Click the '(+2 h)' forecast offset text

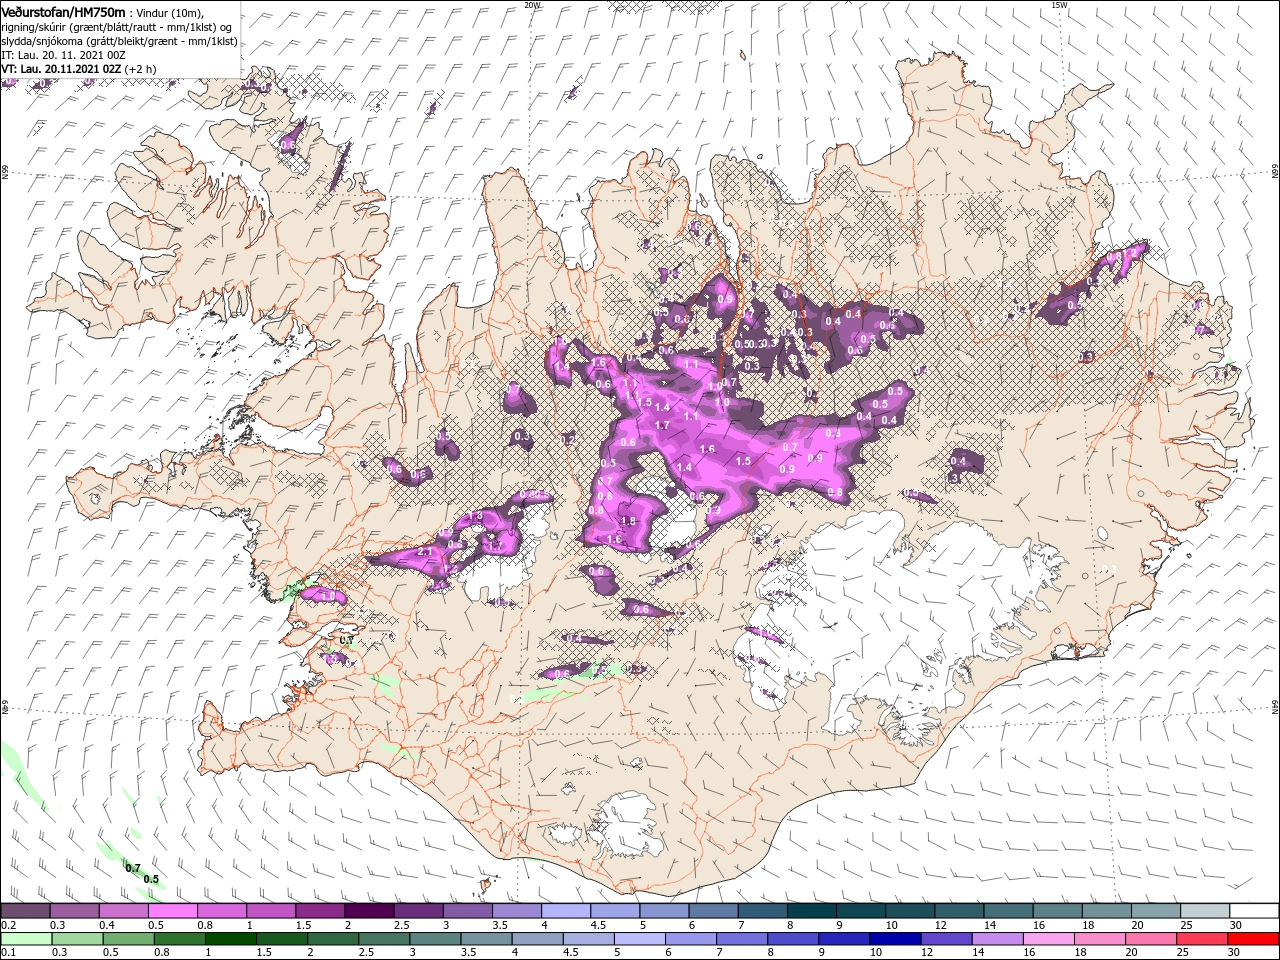pyautogui.click(x=140, y=68)
